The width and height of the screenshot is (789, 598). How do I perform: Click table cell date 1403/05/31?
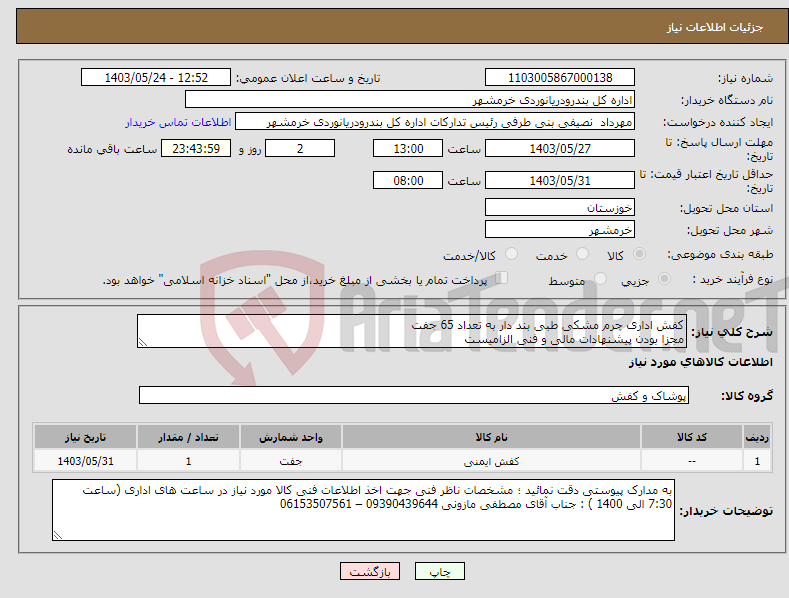[x=86, y=461]
